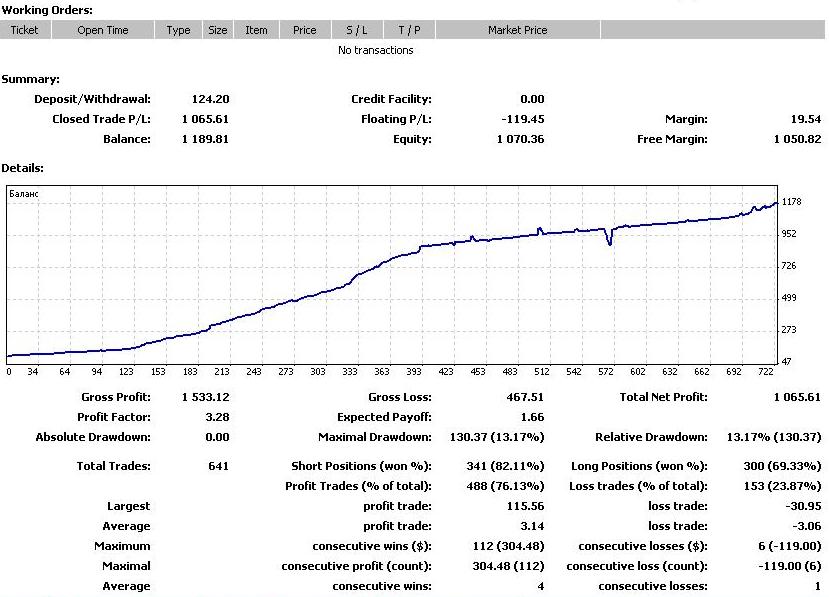This screenshot has width=829, height=597.
Task: Click the 722 x-axis label on chart
Action: (x=766, y=372)
